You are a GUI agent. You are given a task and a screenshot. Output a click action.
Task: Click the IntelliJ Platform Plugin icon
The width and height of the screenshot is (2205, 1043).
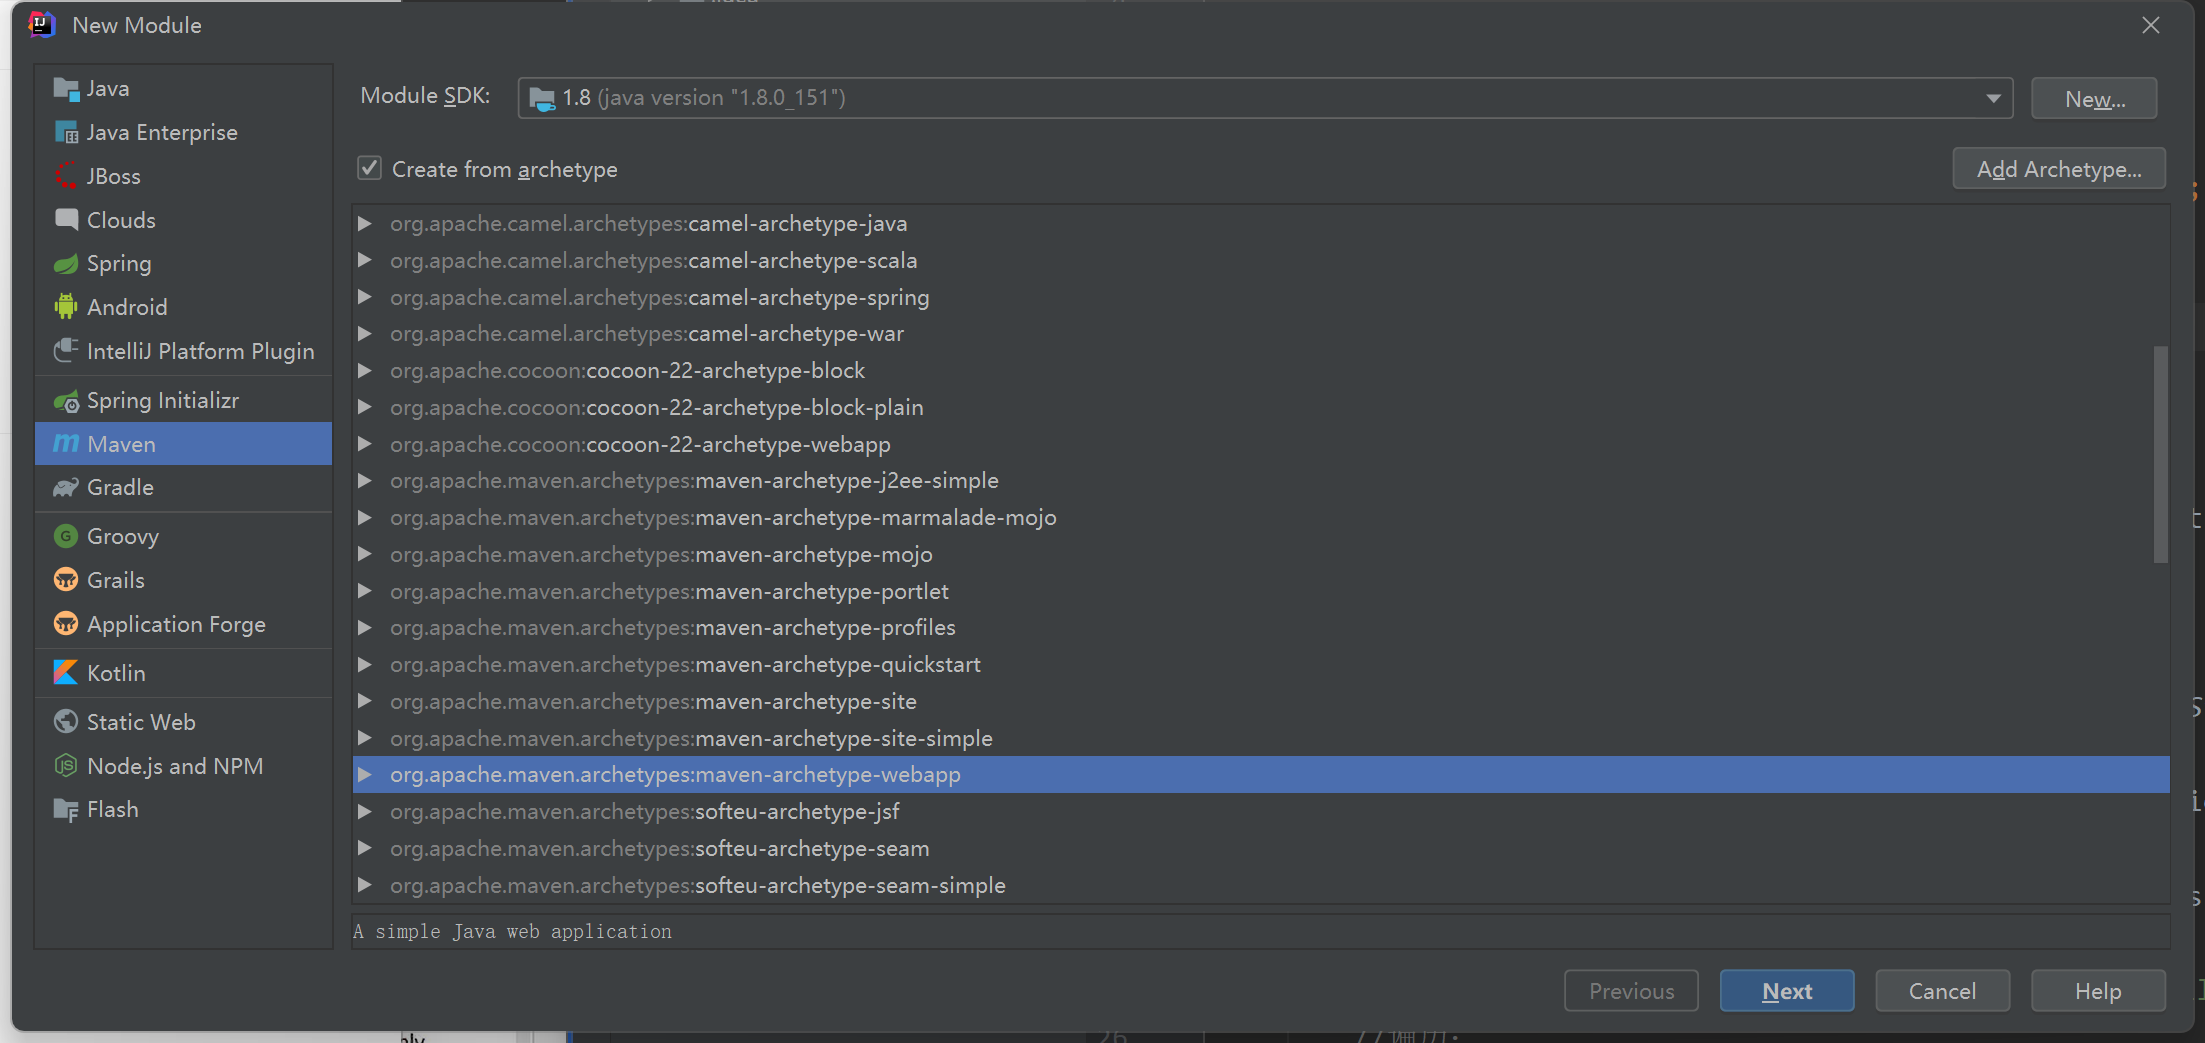coord(66,351)
